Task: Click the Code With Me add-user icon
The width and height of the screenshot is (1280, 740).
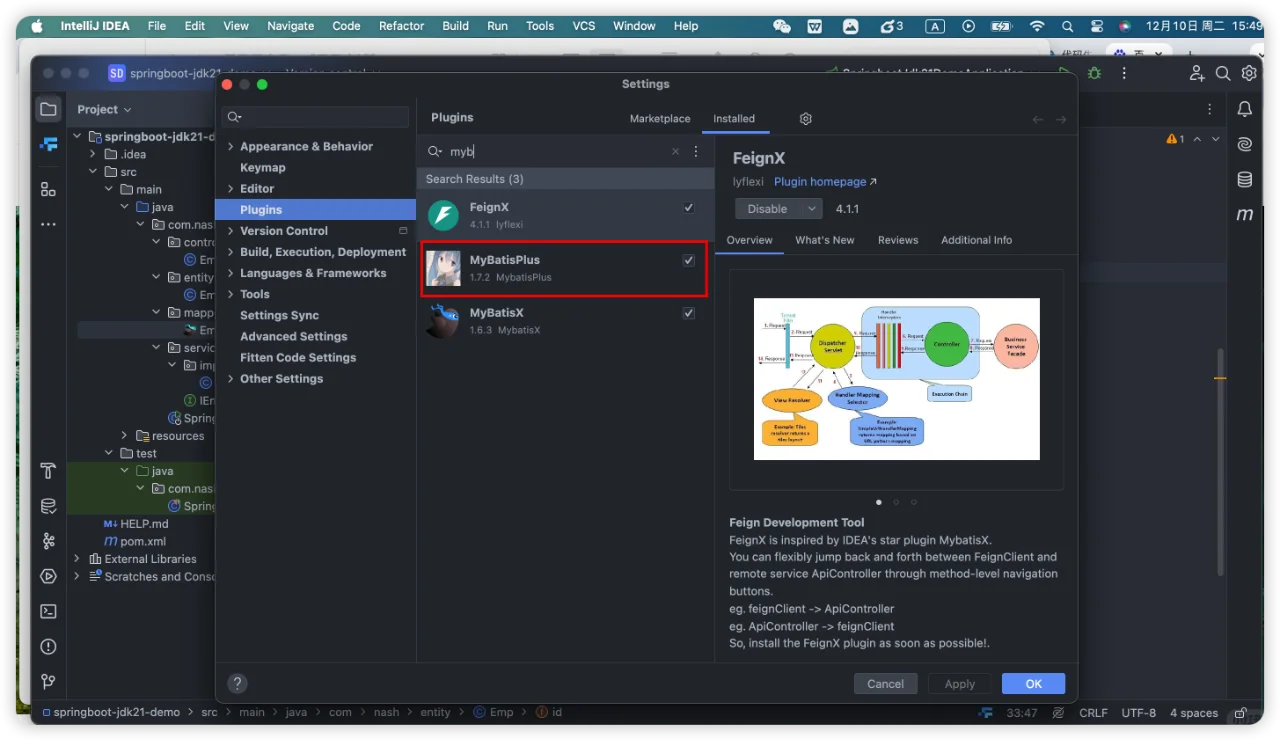Action: click(x=1197, y=73)
